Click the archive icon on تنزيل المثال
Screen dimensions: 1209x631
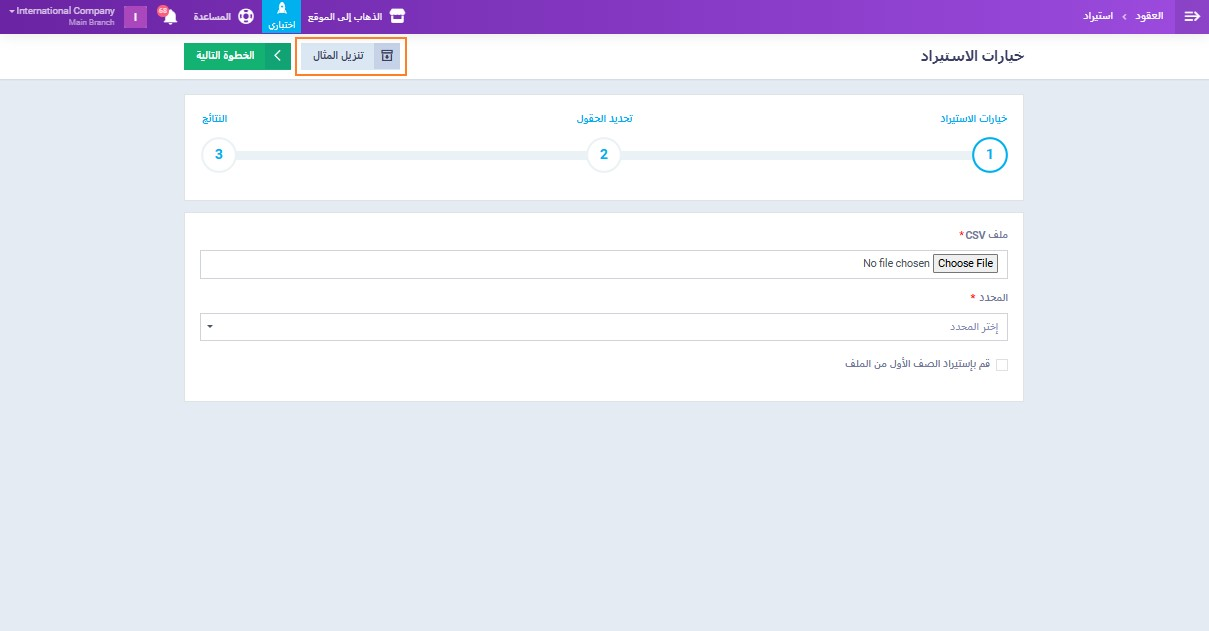pyautogui.click(x=387, y=56)
